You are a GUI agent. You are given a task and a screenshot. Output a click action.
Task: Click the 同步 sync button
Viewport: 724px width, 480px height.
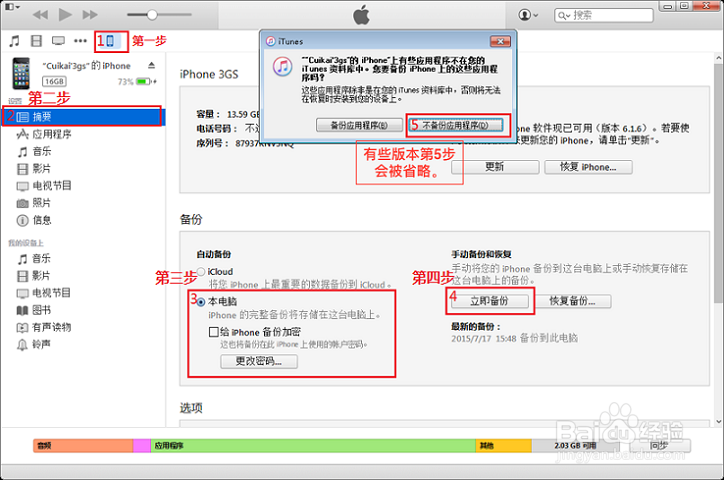659,446
